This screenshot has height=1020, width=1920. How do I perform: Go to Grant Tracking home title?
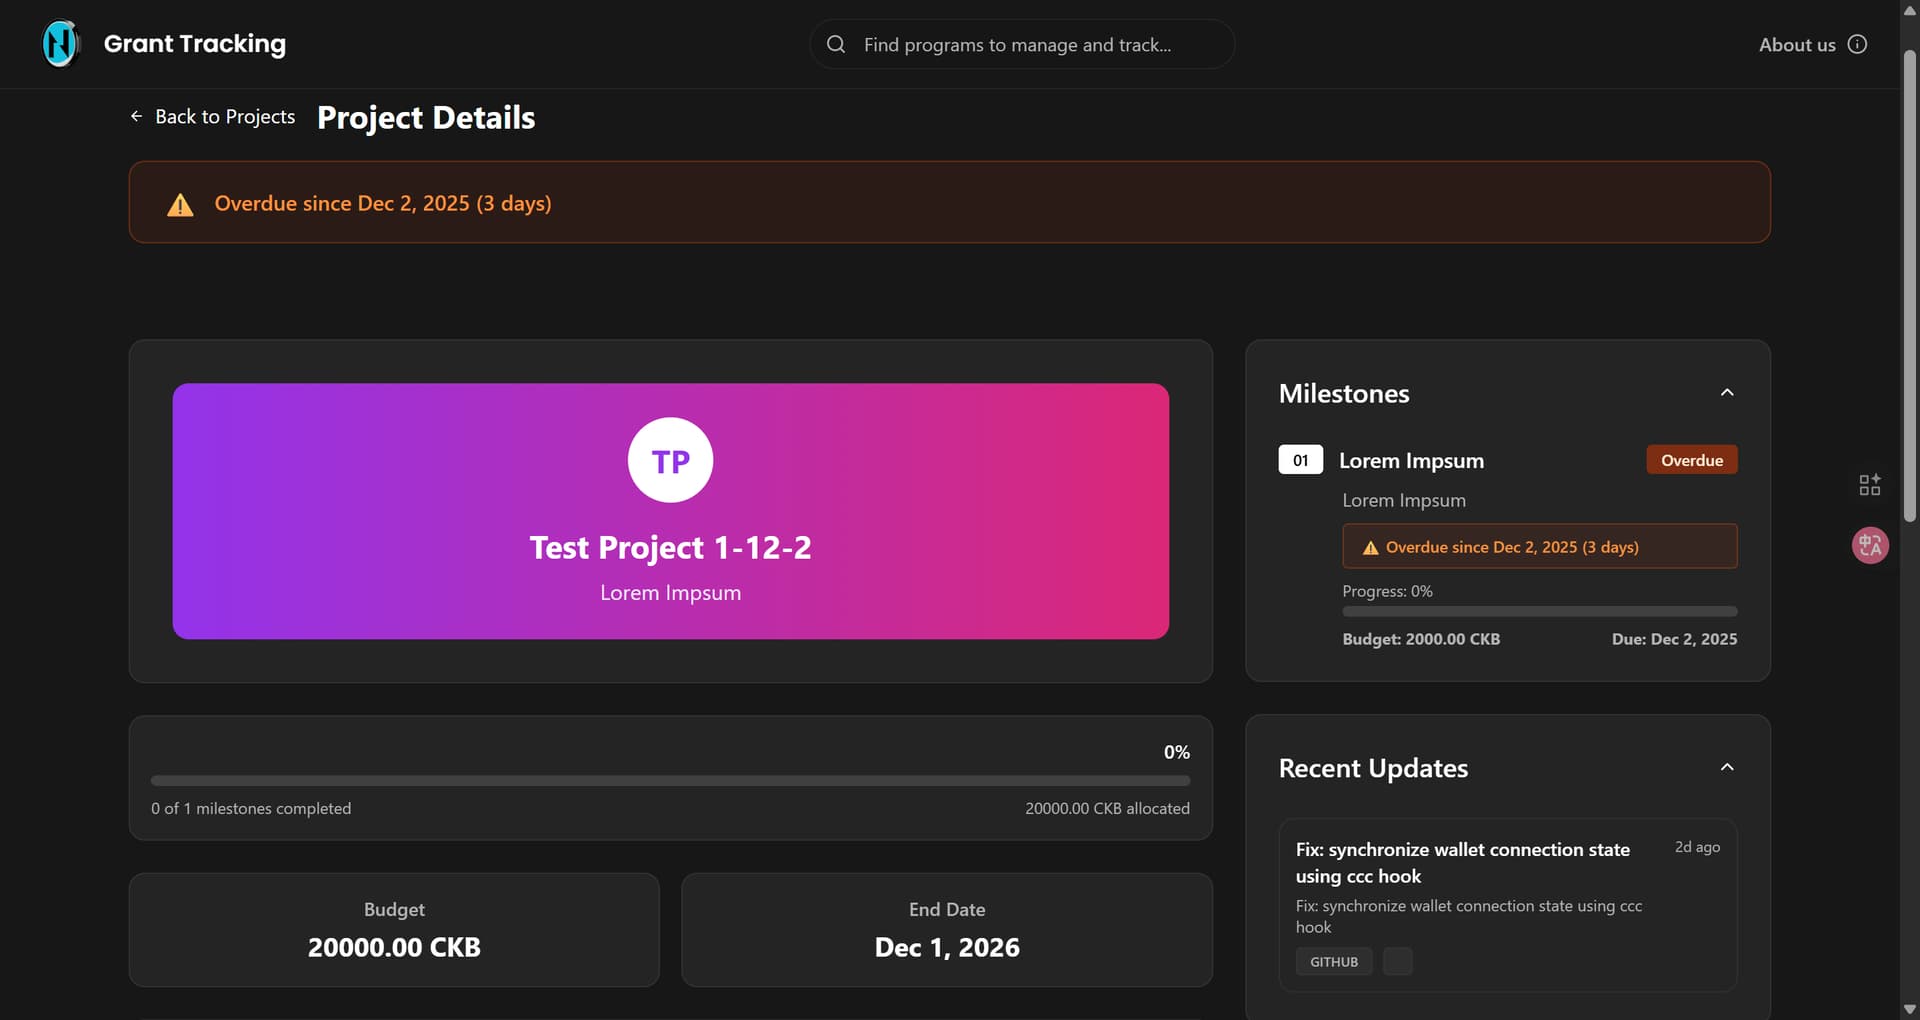click(x=195, y=44)
